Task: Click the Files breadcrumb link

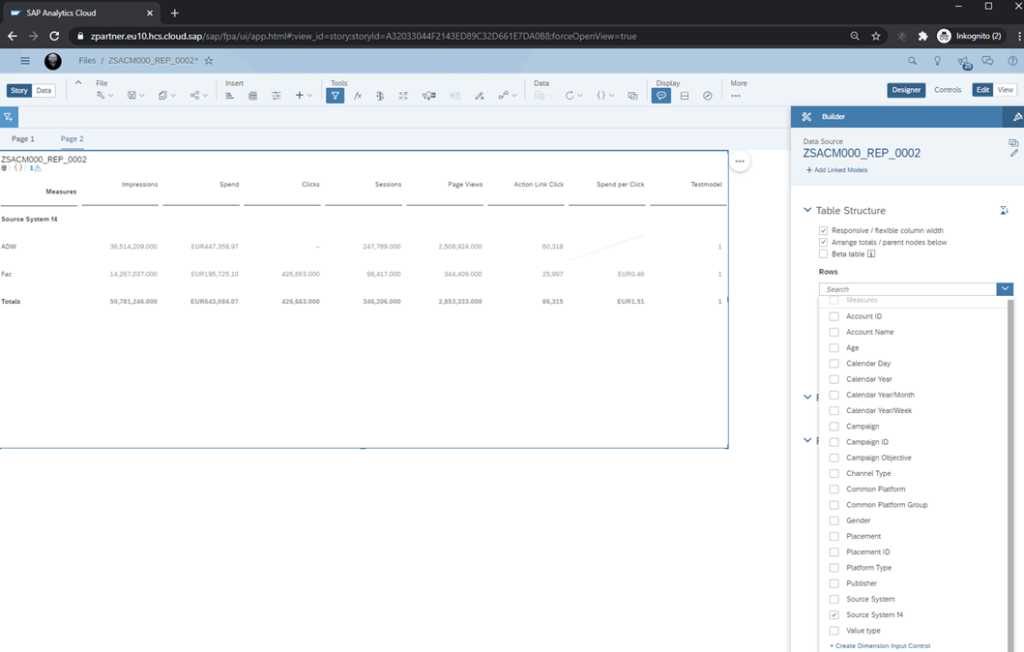Action: click(87, 61)
